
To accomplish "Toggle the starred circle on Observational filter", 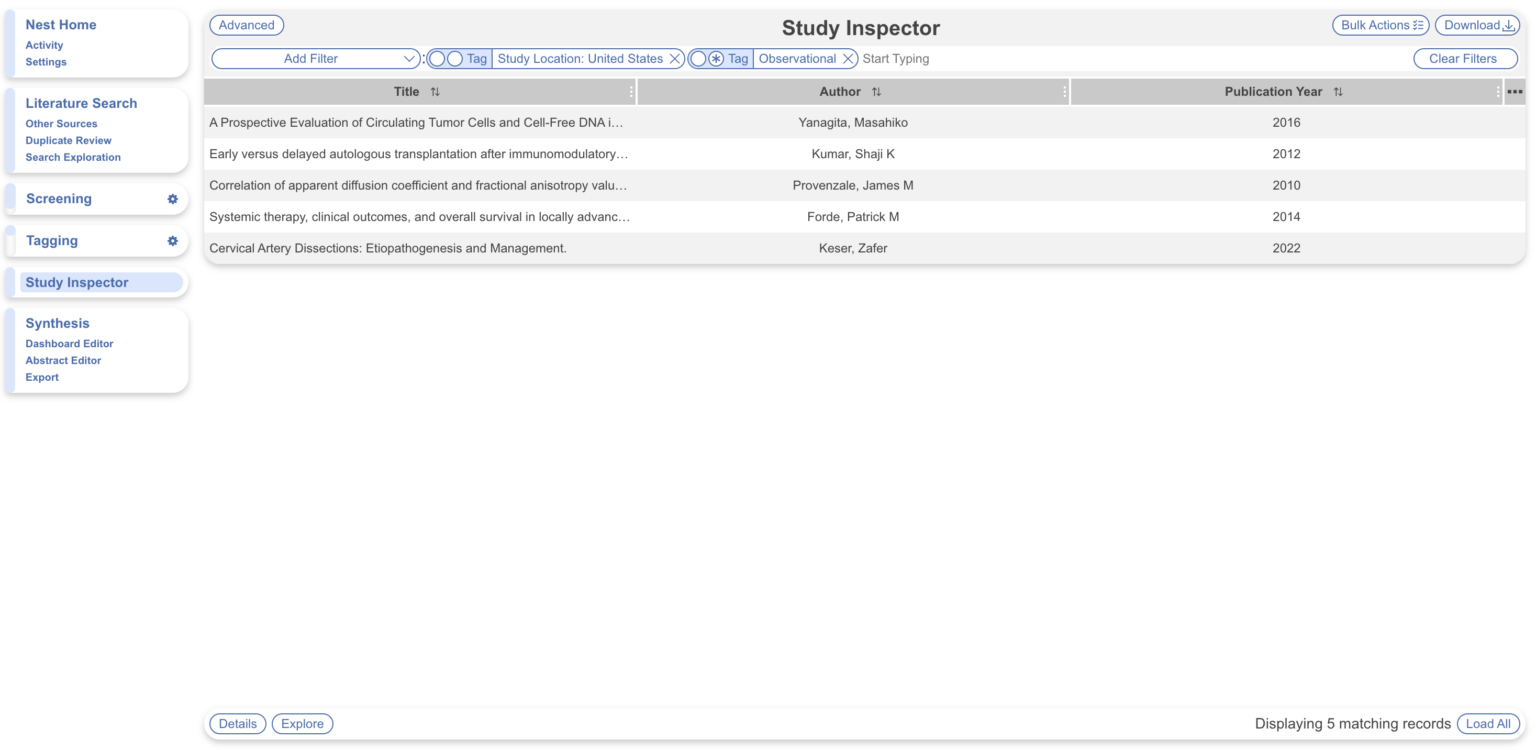I will (714, 58).
